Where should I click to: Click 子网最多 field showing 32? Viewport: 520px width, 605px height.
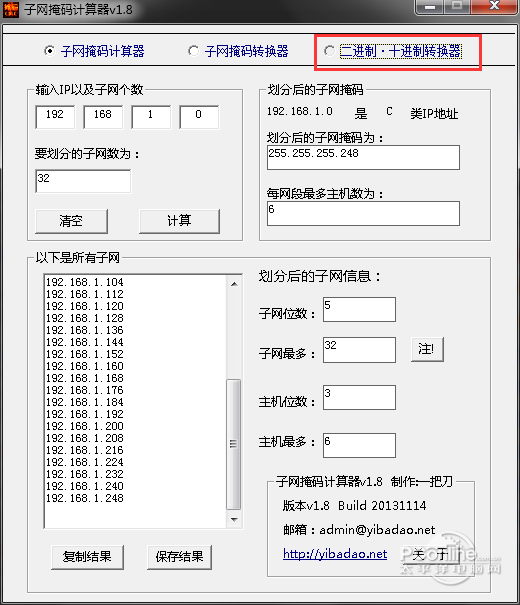click(x=359, y=350)
